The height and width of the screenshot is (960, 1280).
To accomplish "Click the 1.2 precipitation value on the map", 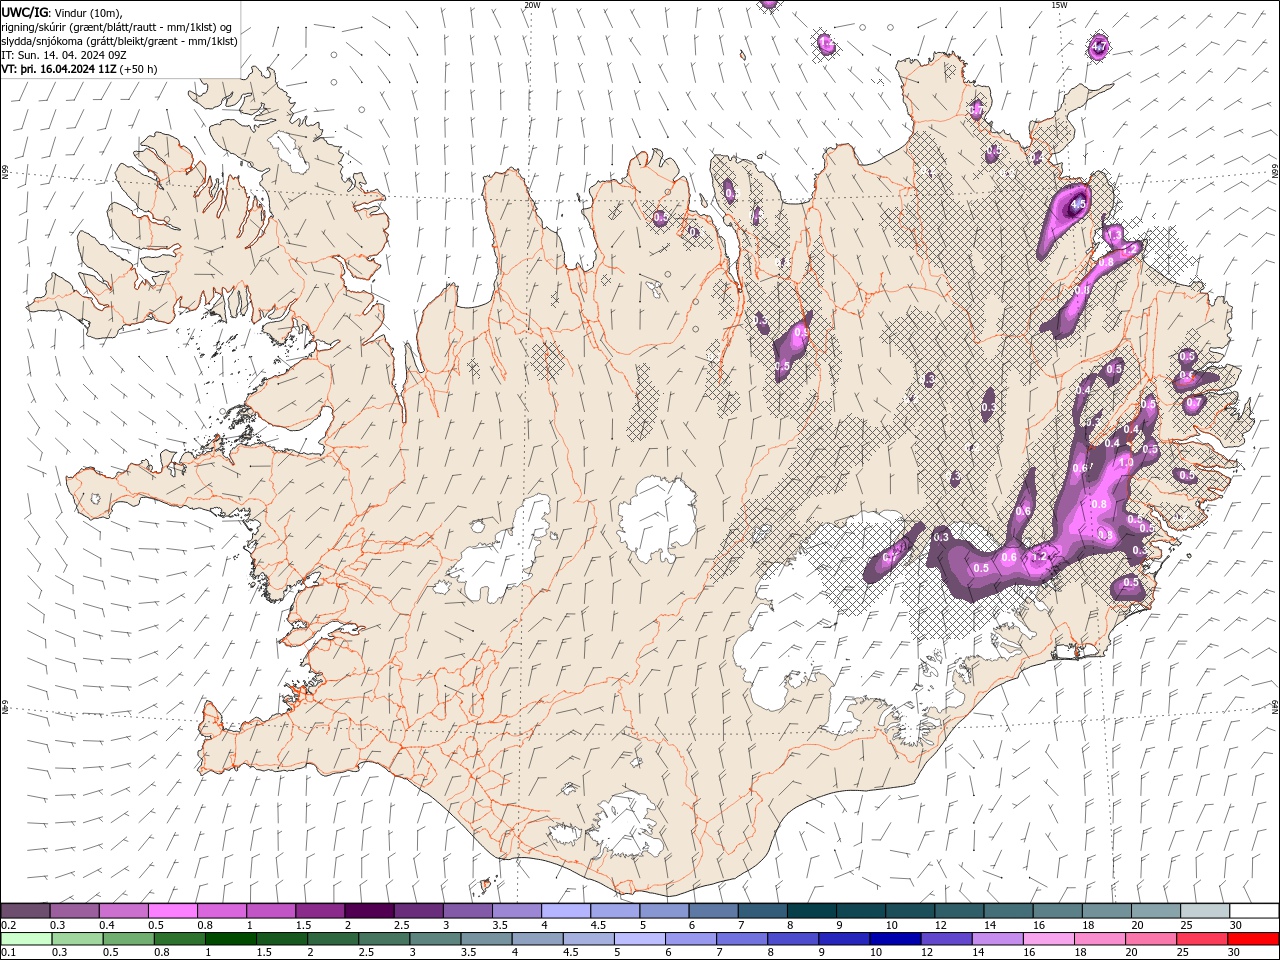I will click(x=1040, y=557).
